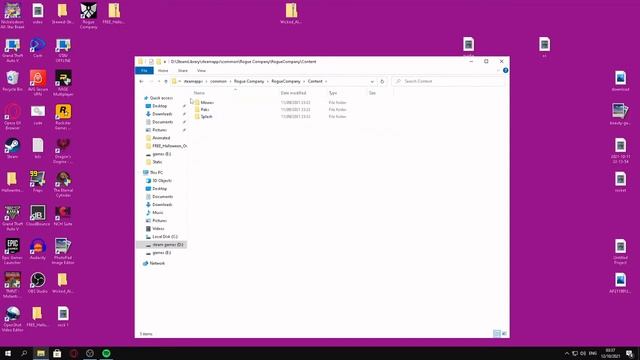The height and width of the screenshot is (360, 640).
Task: Select the Movies folder
Action: point(207,102)
